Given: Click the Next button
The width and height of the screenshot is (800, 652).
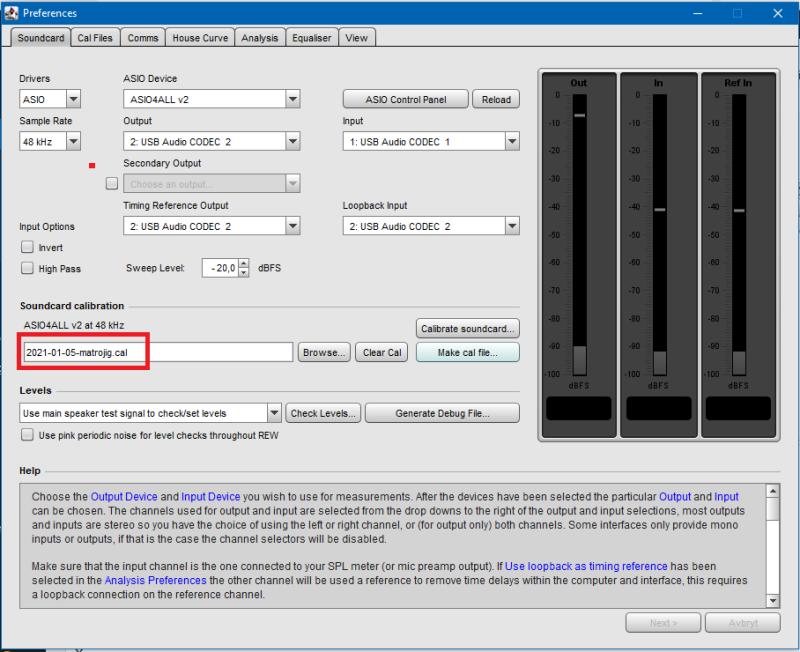Looking at the screenshot, I should pyautogui.click(x=663, y=622).
